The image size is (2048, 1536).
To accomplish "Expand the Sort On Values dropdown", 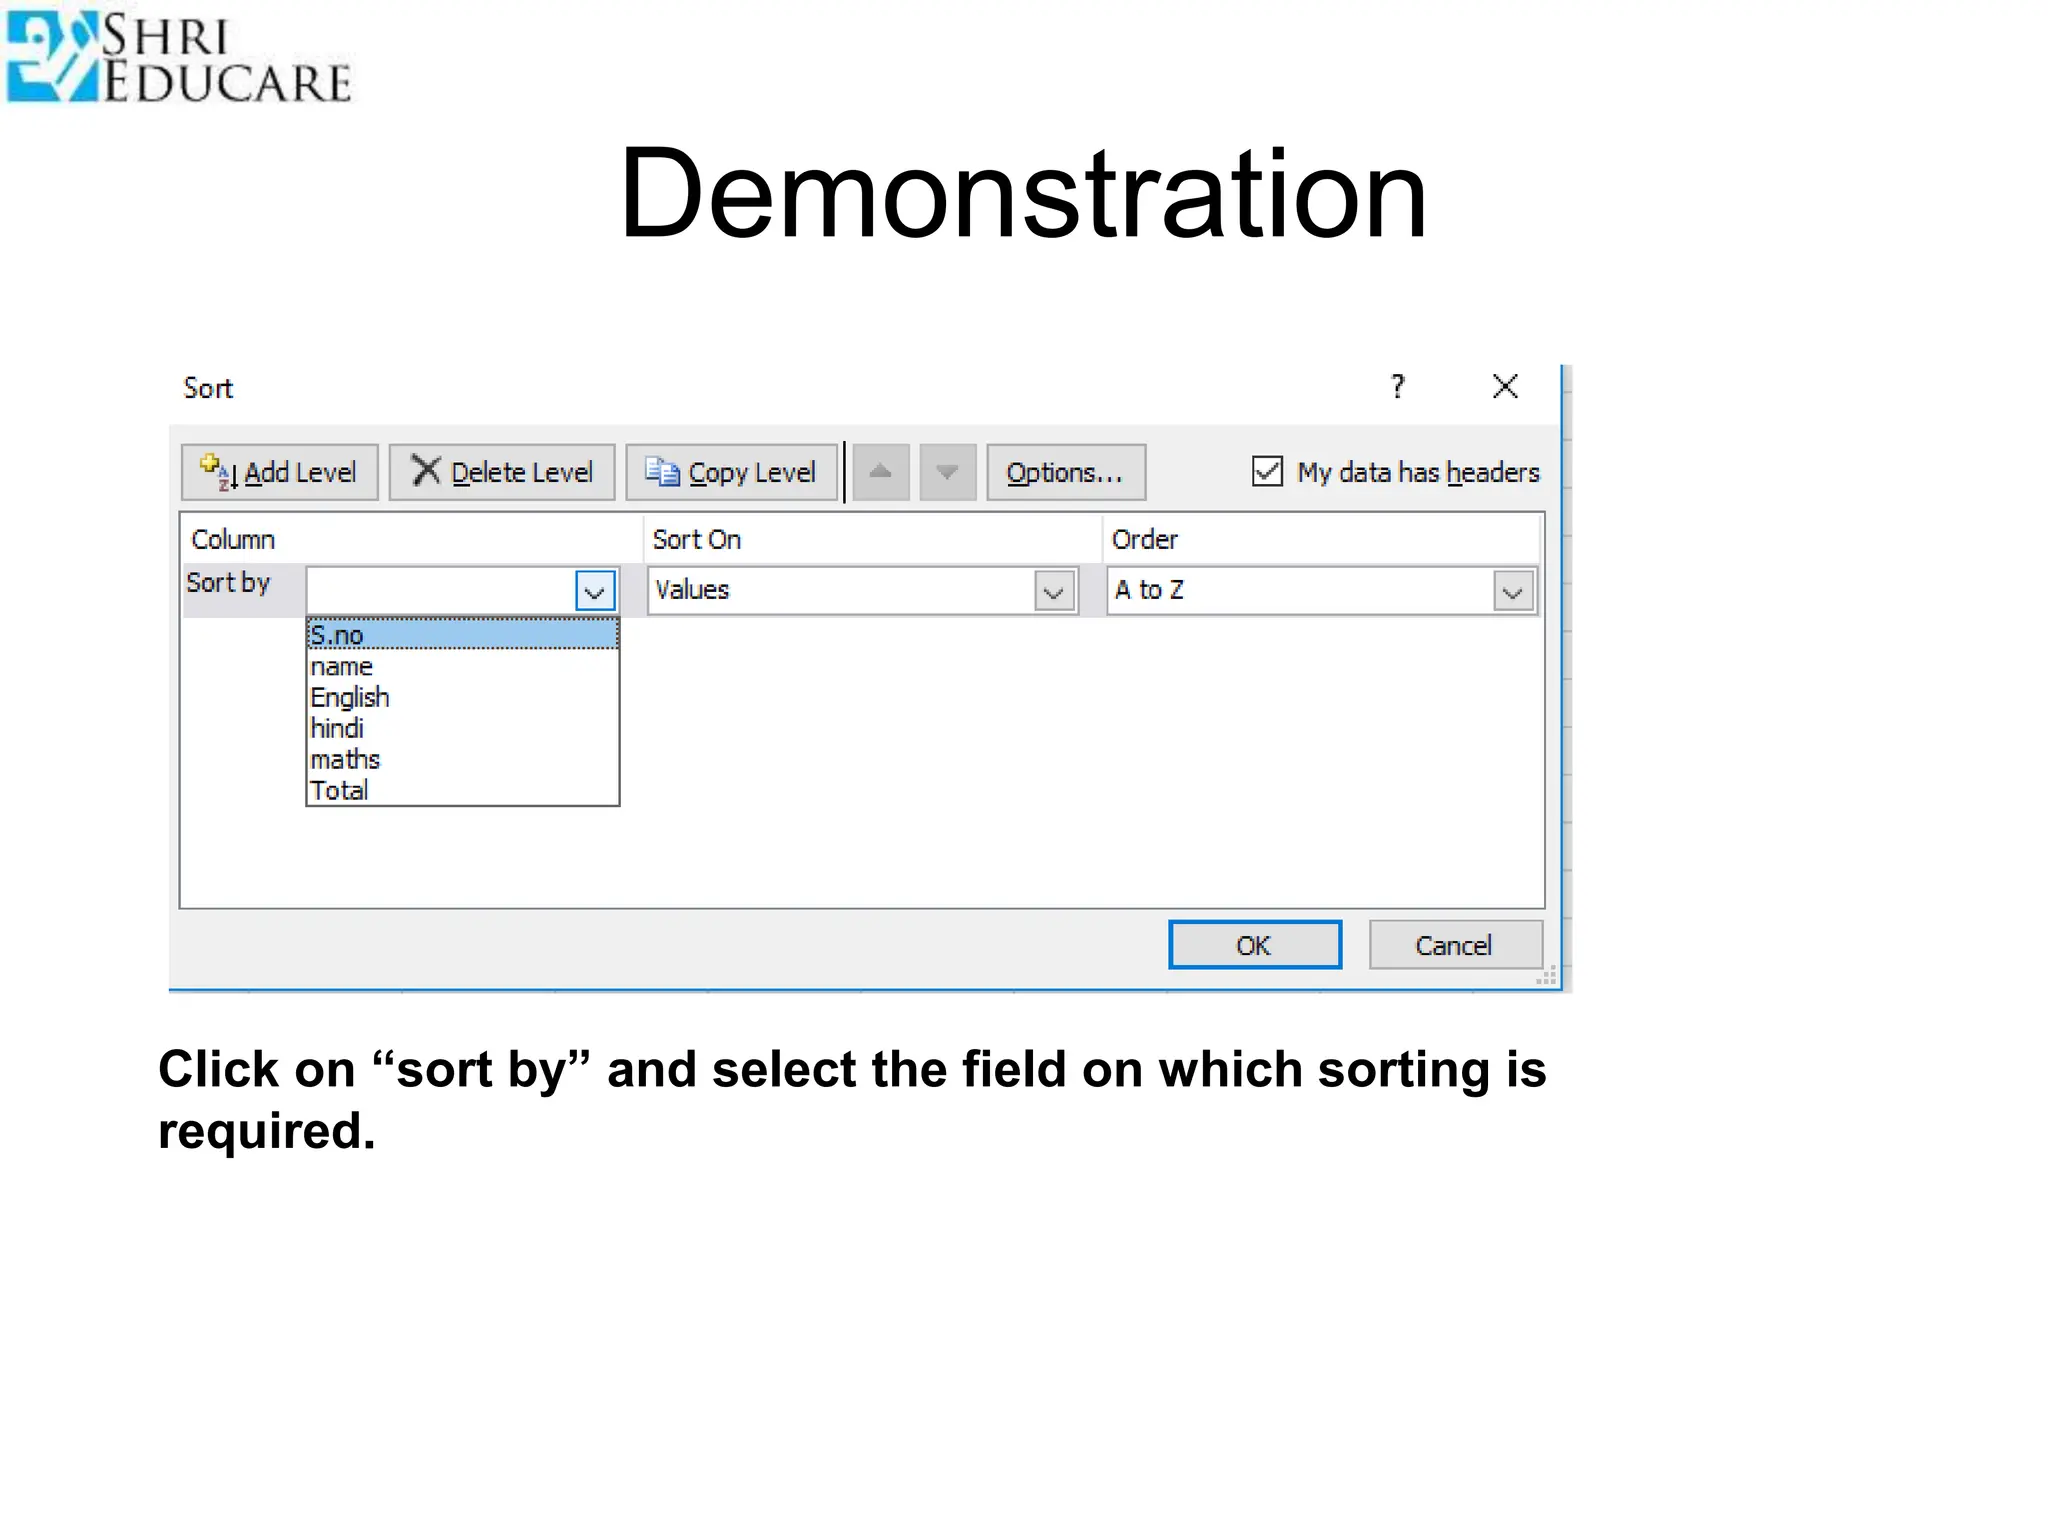I will pyautogui.click(x=1054, y=591).
